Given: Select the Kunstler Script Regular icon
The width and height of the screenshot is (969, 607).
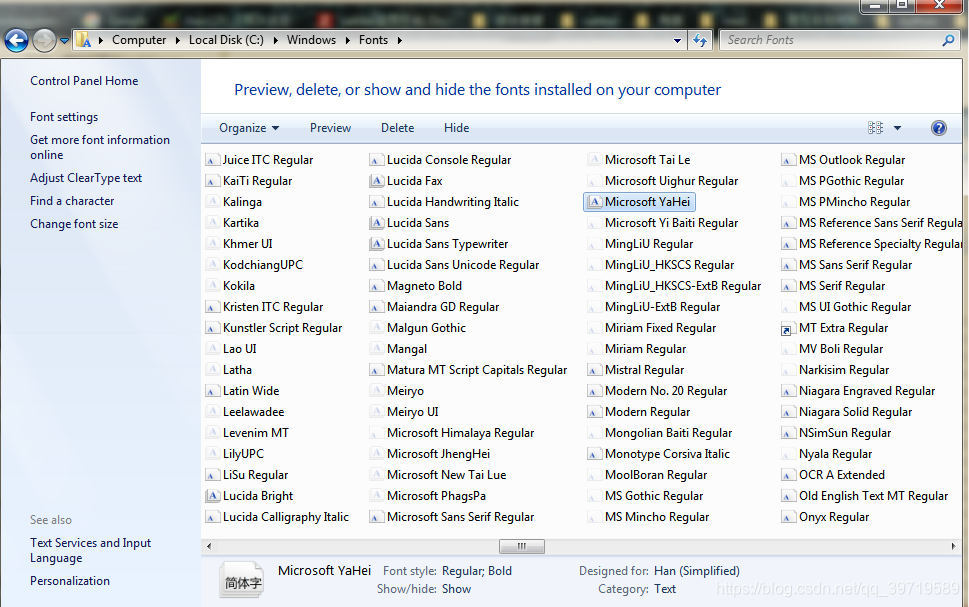Looking at the screenshot, I should [x=213, y=328].
